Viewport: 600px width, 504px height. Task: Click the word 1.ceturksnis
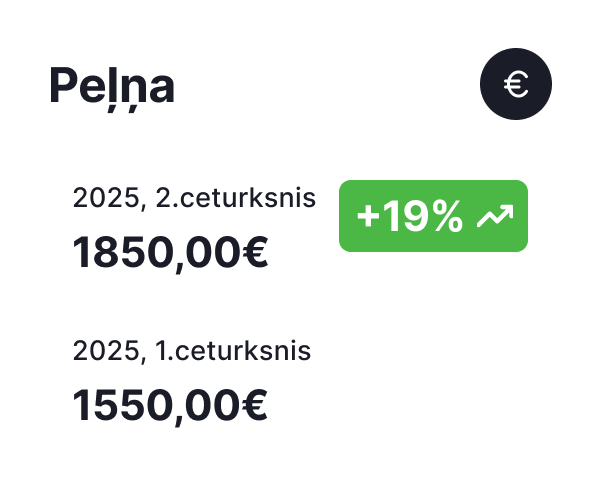(233, 352)
